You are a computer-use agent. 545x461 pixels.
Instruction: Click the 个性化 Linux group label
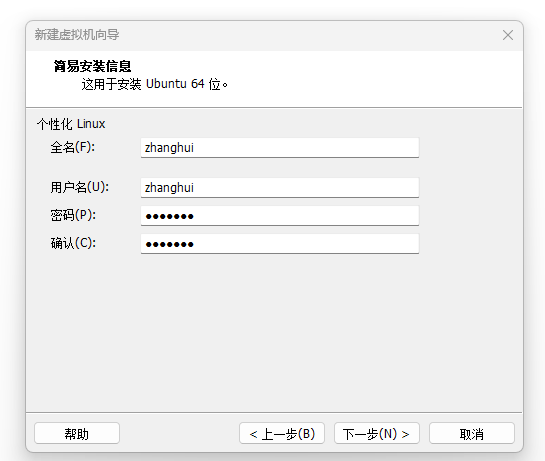pyautogui.click(x=71, y=124)
